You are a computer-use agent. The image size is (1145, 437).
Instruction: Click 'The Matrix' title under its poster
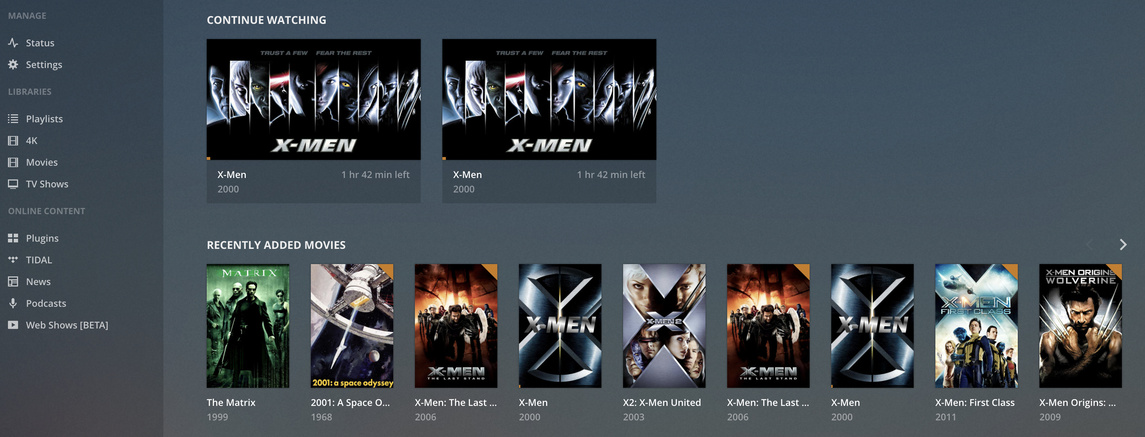point(231,403)
